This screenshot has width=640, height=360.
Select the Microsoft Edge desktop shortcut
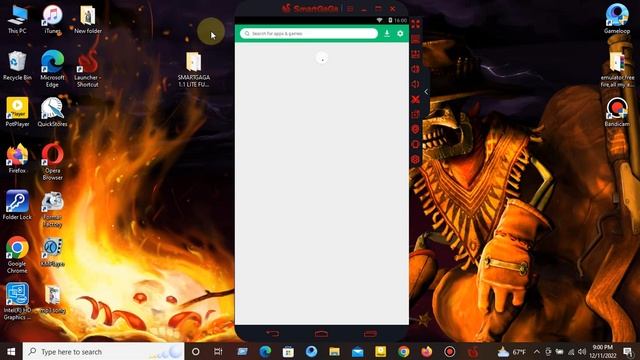(52, 69)
